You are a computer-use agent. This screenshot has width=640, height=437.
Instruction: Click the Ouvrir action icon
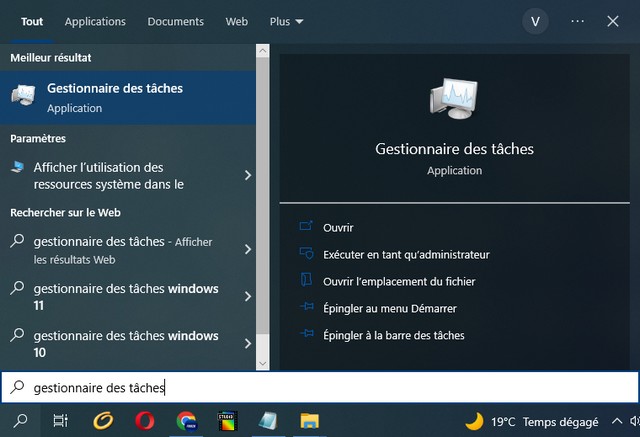pos(306,226)
